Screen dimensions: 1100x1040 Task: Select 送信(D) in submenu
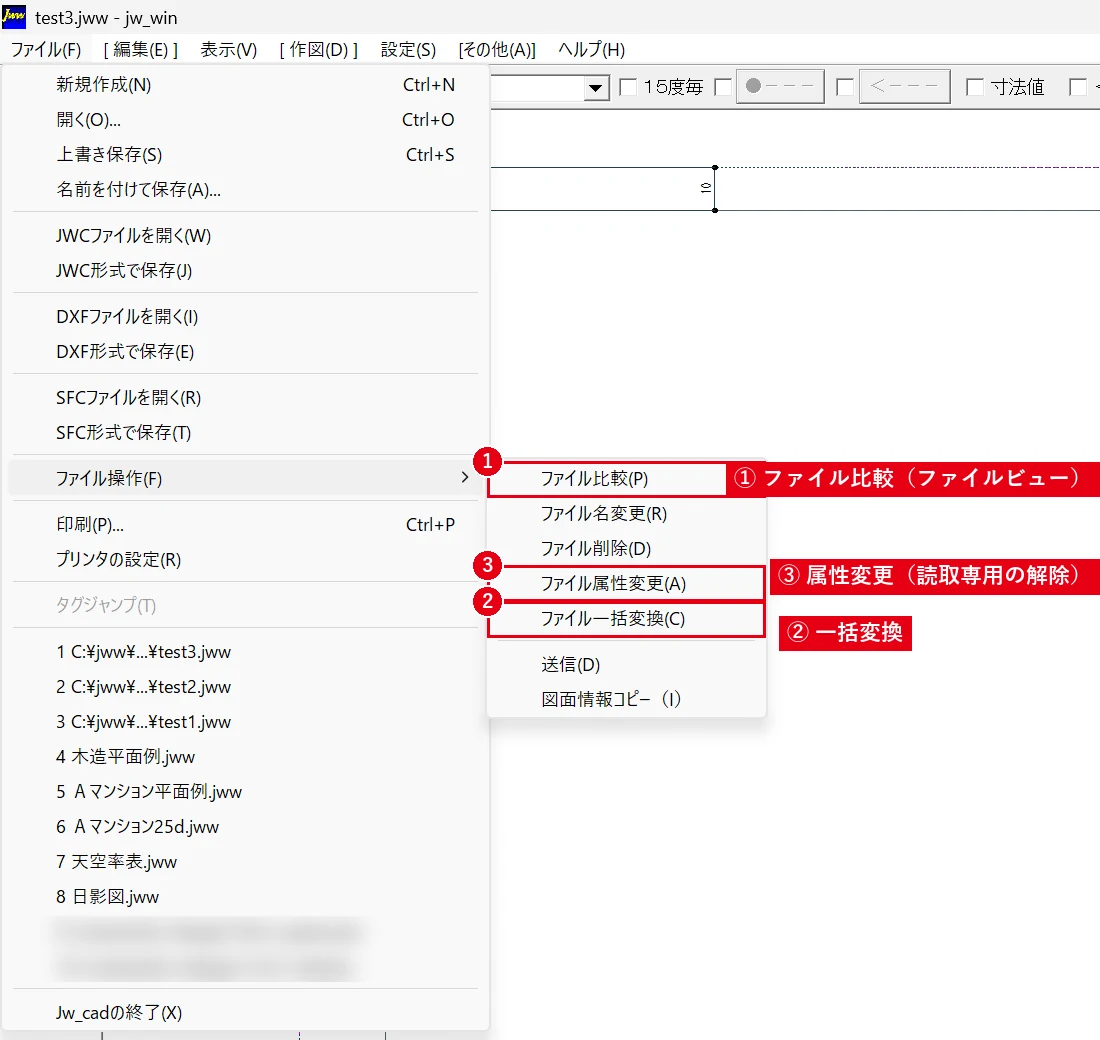[626, 665]
